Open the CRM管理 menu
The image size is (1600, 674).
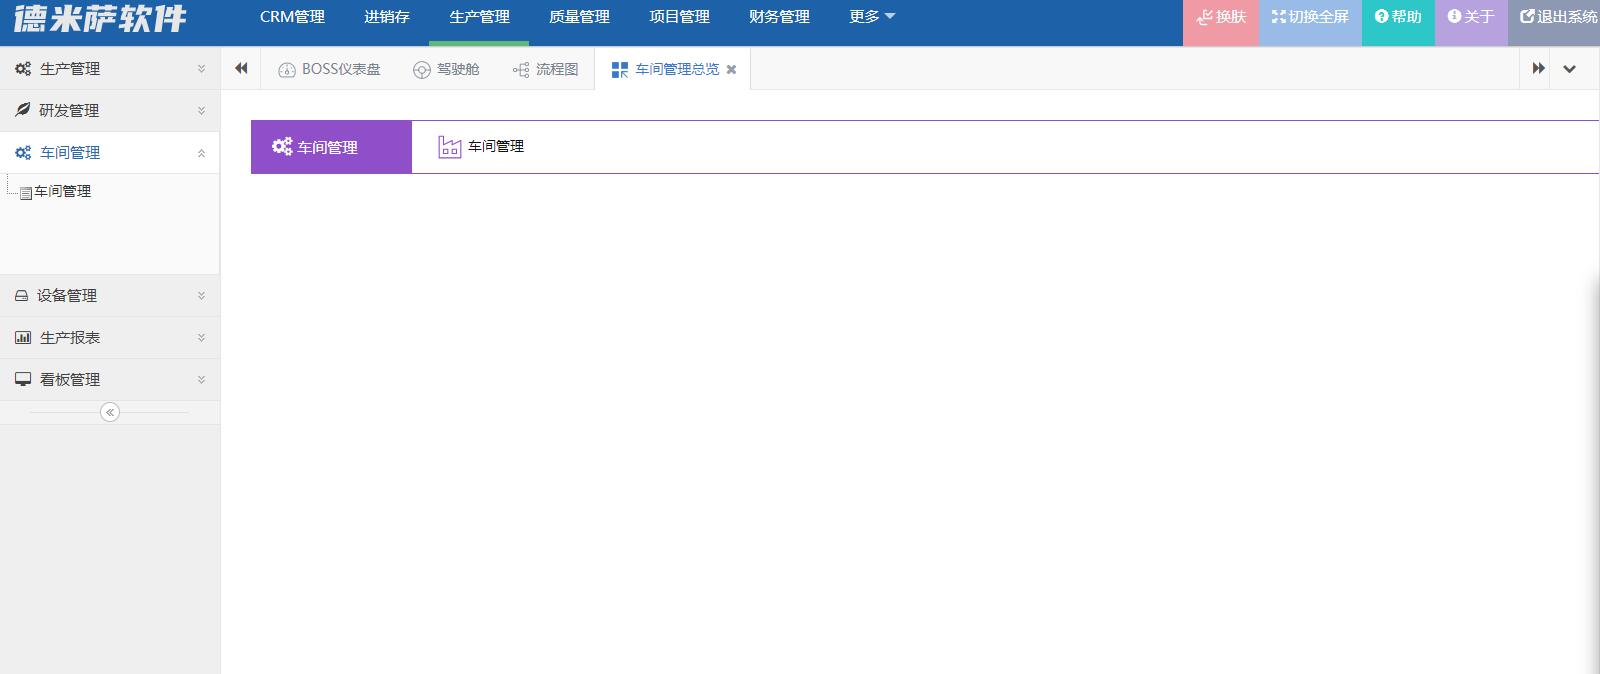pos(292,17)
